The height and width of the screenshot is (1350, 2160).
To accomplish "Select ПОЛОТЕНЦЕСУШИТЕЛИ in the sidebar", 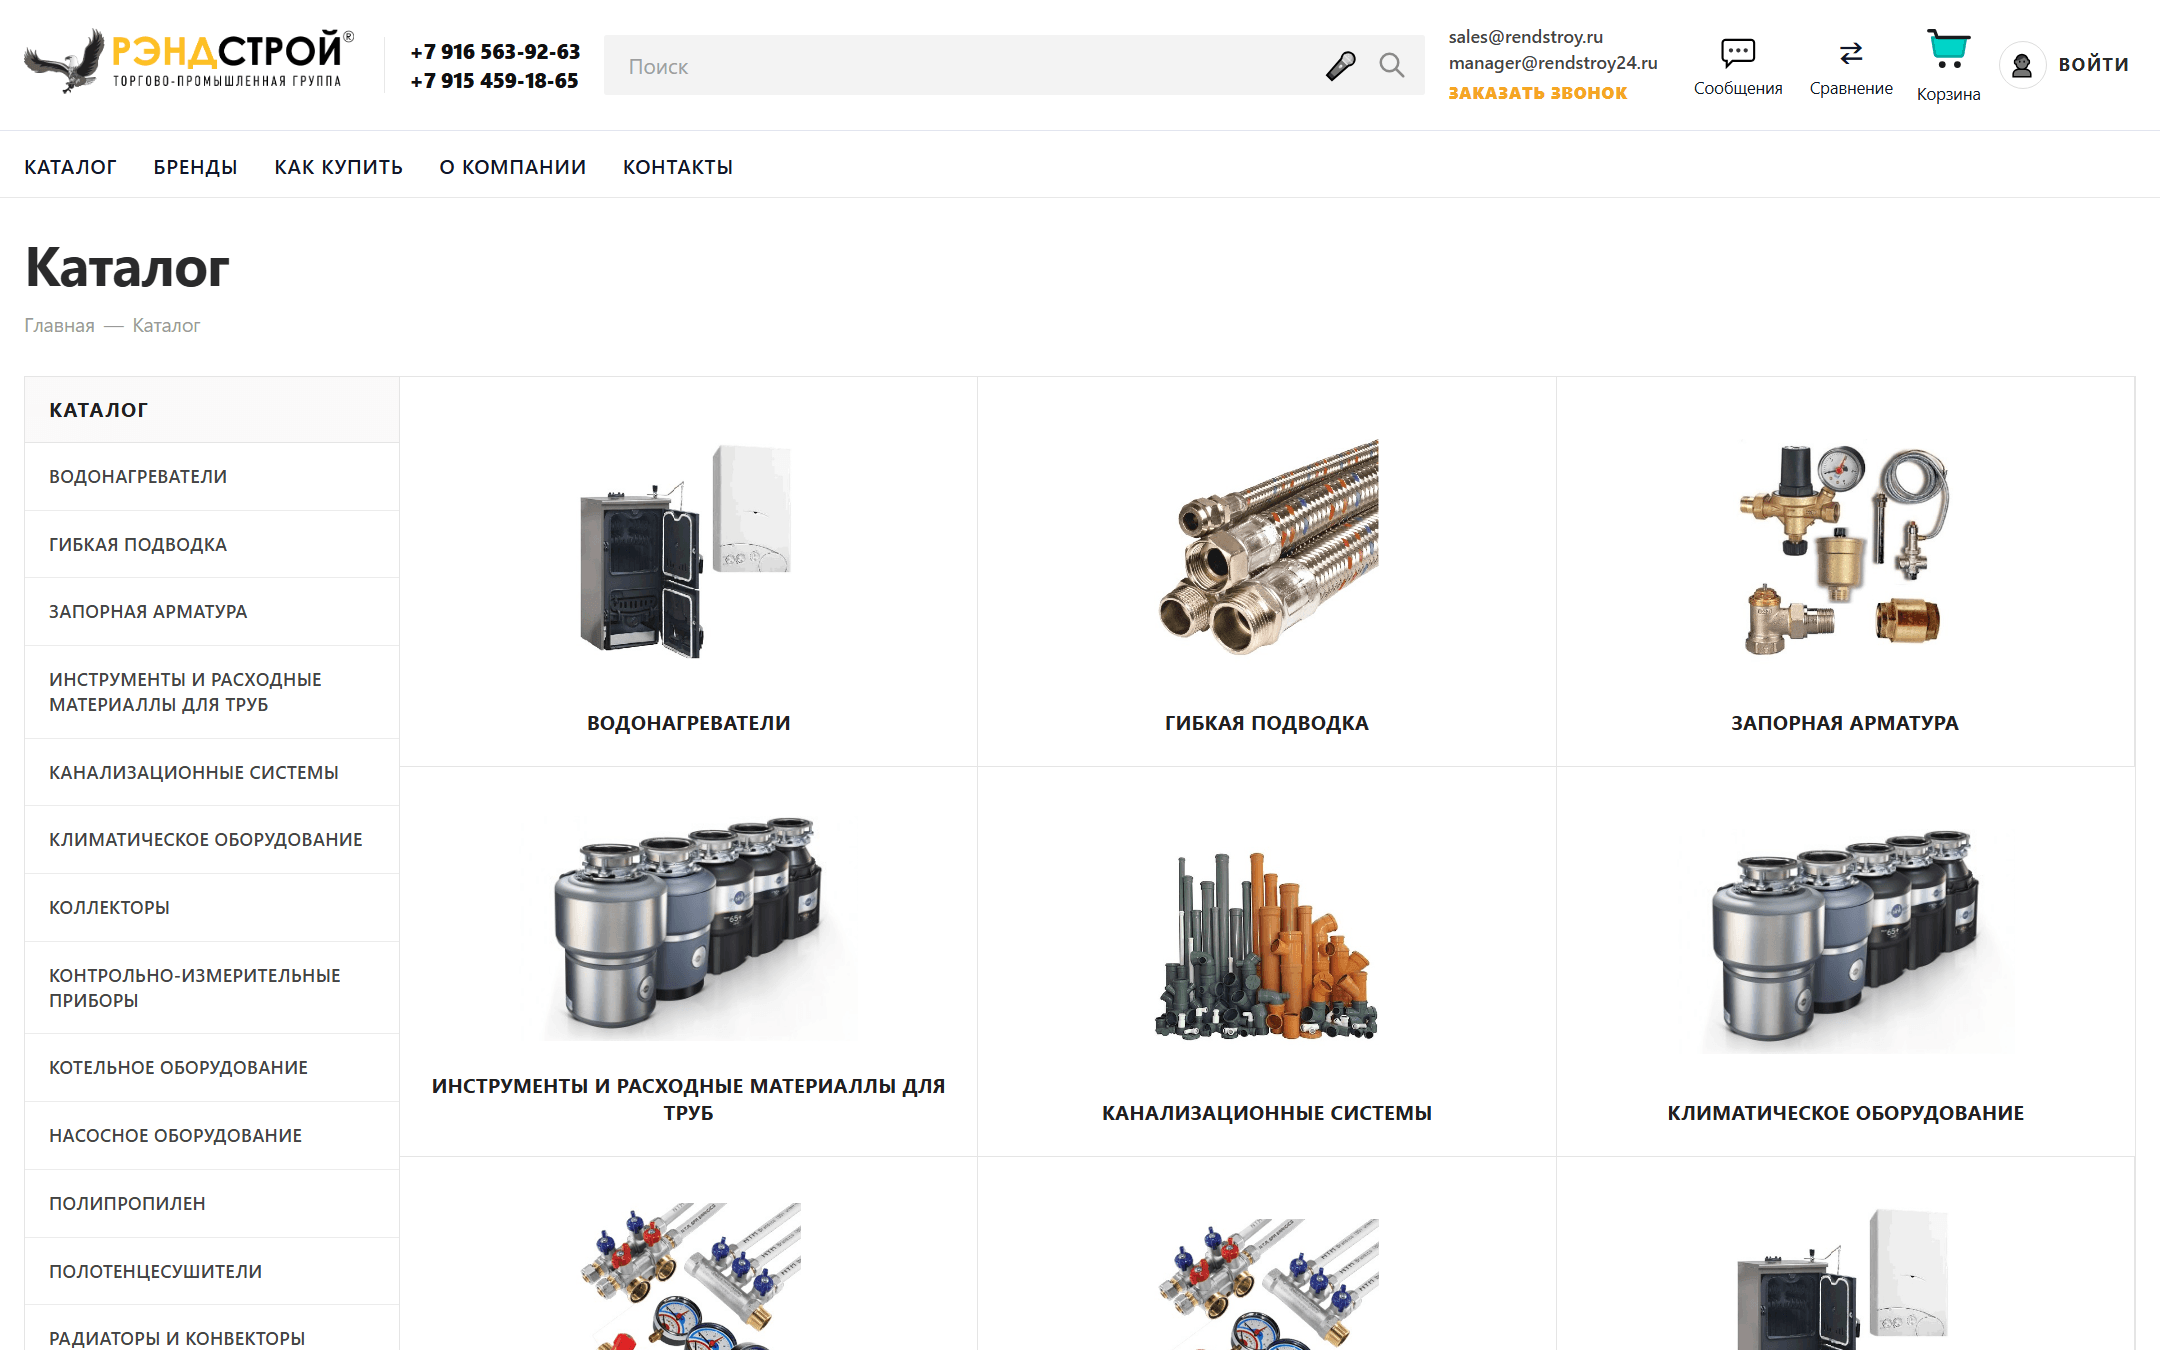I will 212,1272.
